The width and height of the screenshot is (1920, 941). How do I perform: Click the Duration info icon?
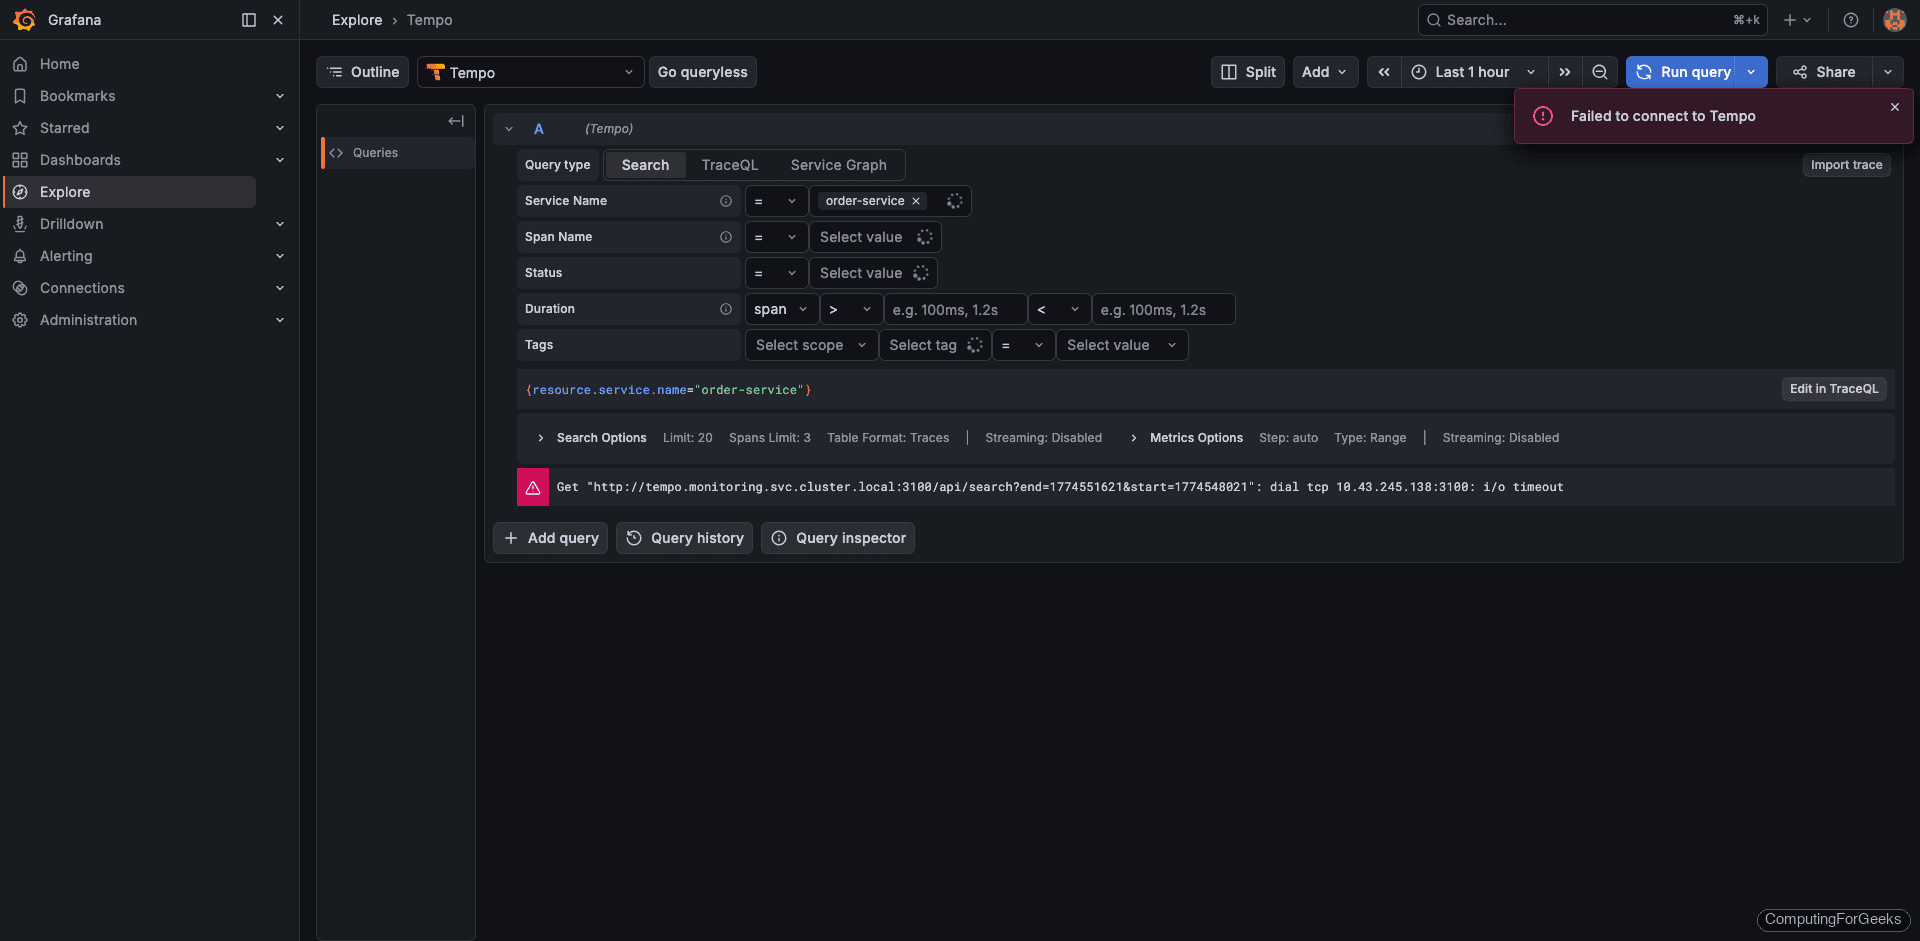pos(725,309)
